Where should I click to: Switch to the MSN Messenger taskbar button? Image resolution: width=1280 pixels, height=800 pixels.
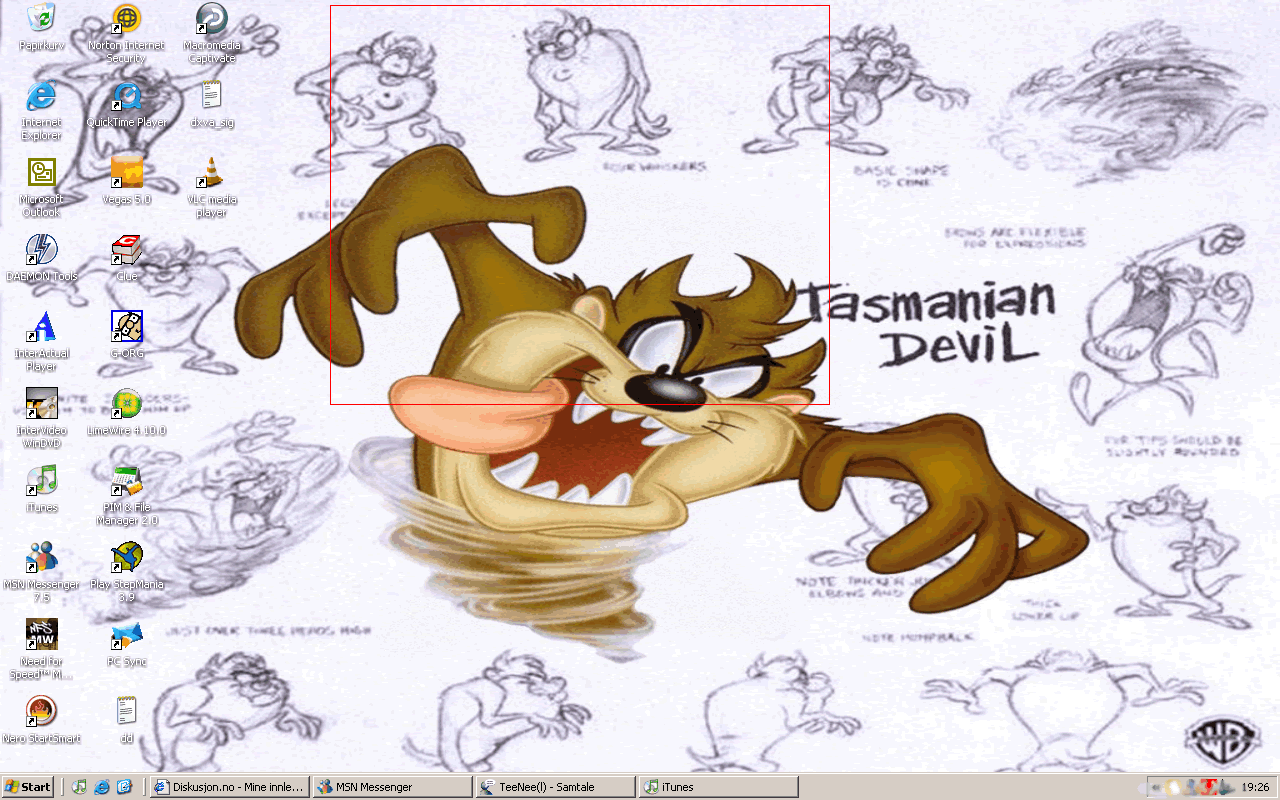pyautogui.click(x=392, y=787)
